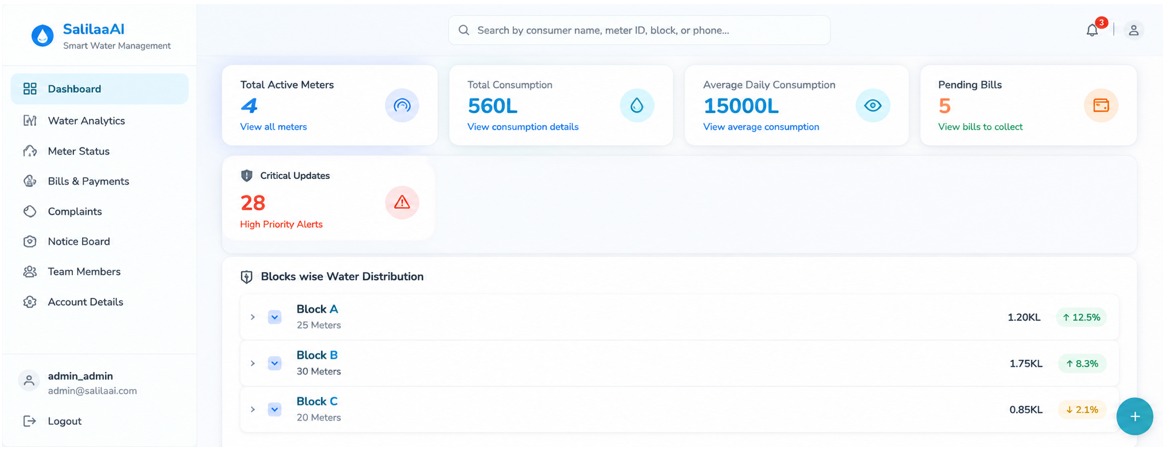Expand Block C row with chevron arrow
1172x465 pixels.
click(253, 410)
